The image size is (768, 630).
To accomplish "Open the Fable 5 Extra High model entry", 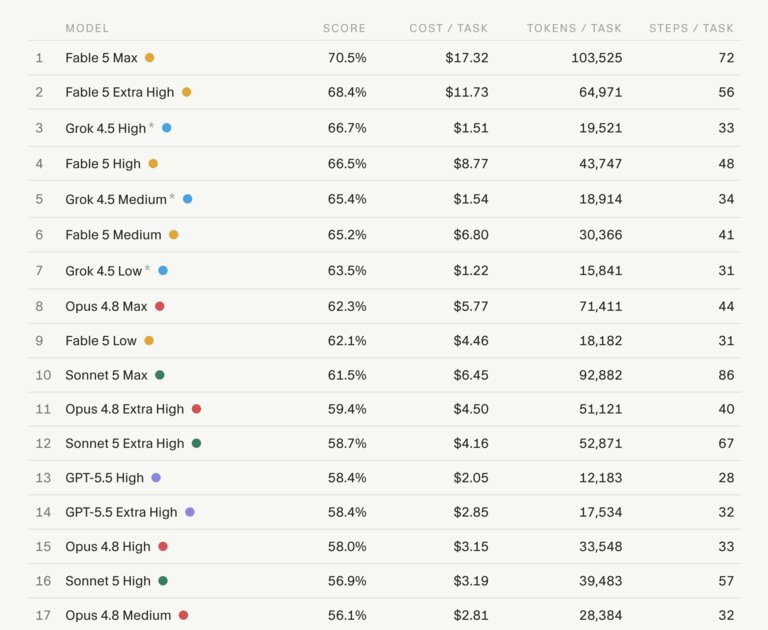I will [120, 92].
